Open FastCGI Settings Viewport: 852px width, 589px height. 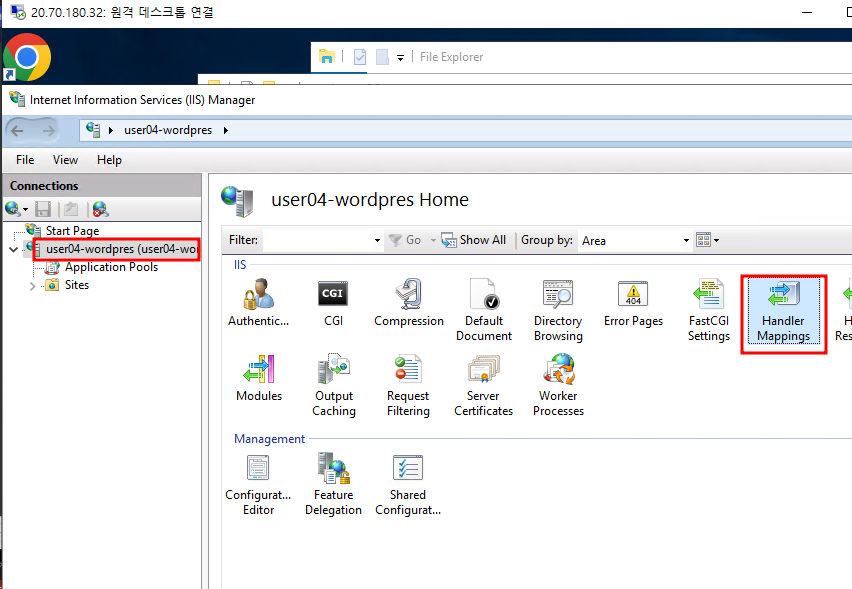[709, 310]
